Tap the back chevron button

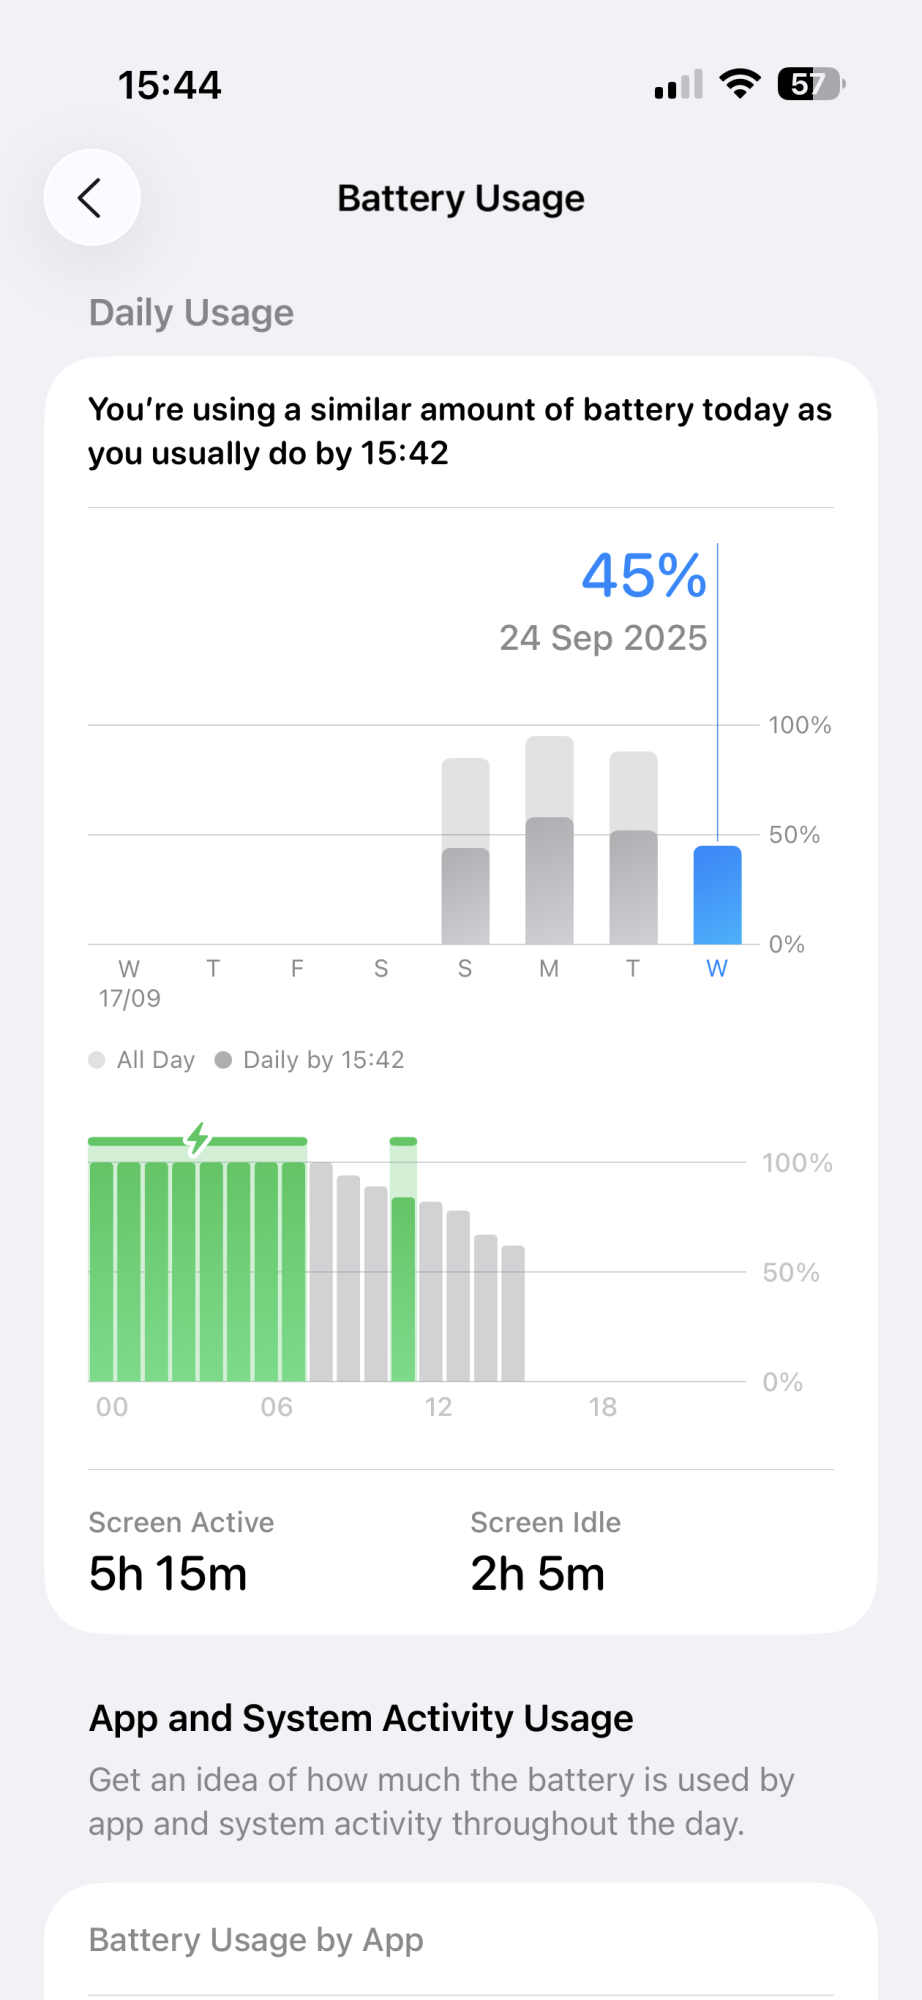point(91,198)
